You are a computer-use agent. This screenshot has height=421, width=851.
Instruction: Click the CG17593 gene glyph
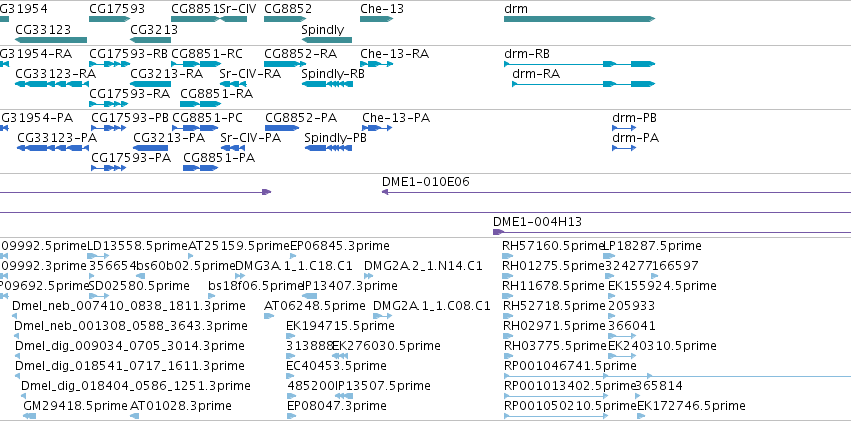(x=110, y=19)
